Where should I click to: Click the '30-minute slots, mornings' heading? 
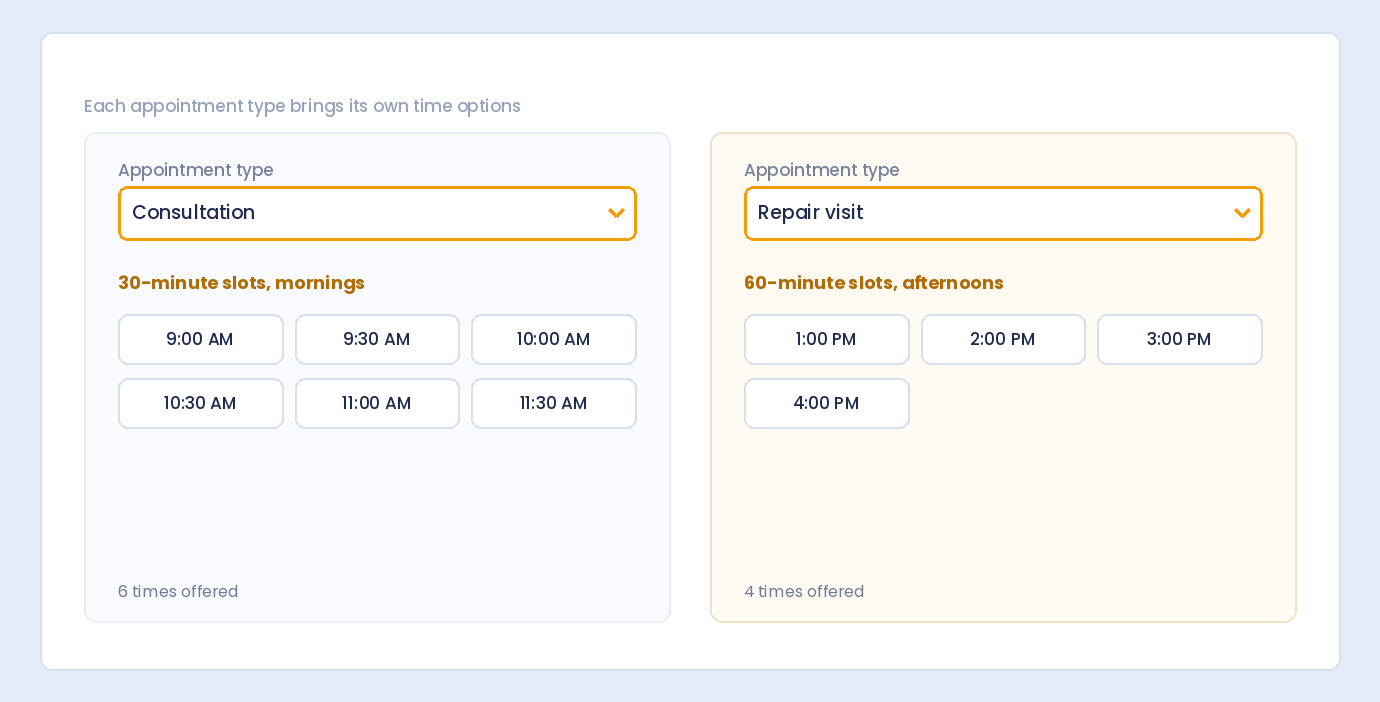pos(241,283)
